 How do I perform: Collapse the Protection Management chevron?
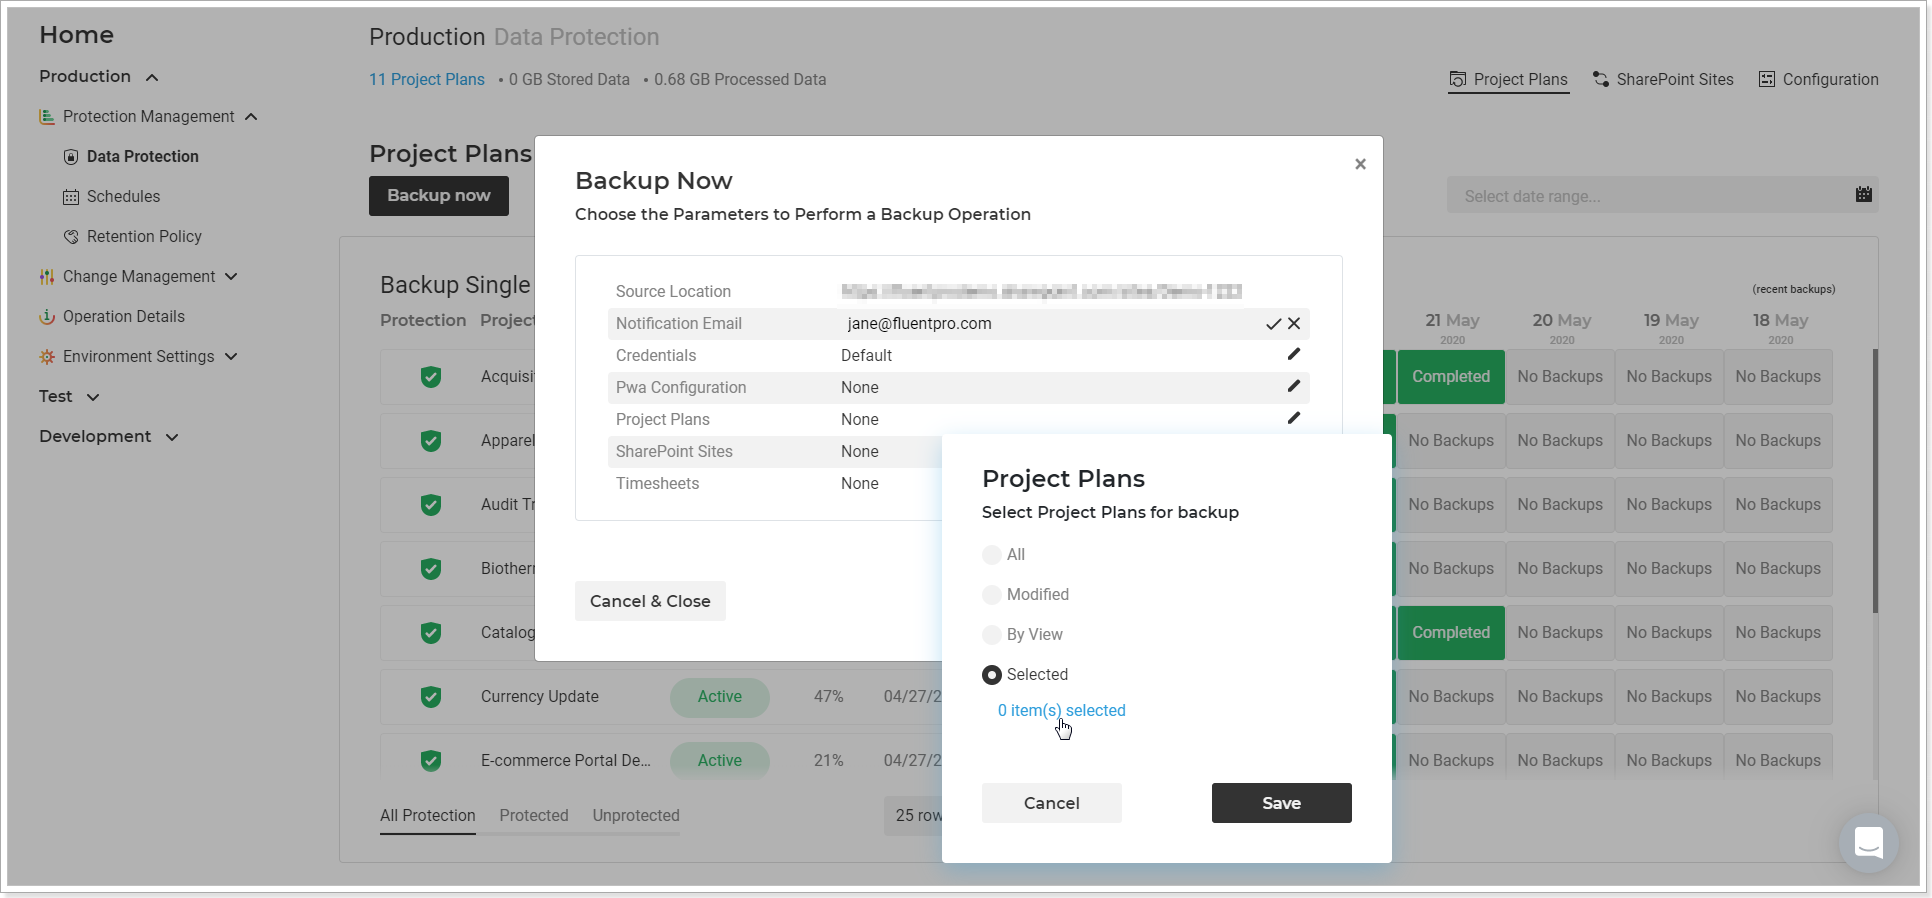tap(251, 117)
